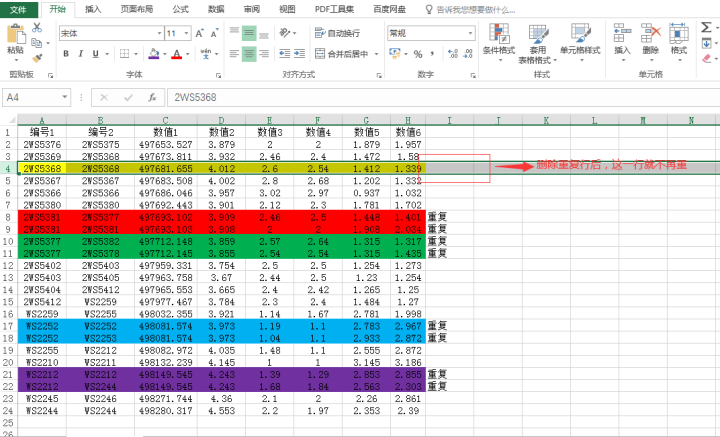Image resolution: width=720 pixels, height=437 pixels.
Task: Select column header C
Action: coord(165,120)
